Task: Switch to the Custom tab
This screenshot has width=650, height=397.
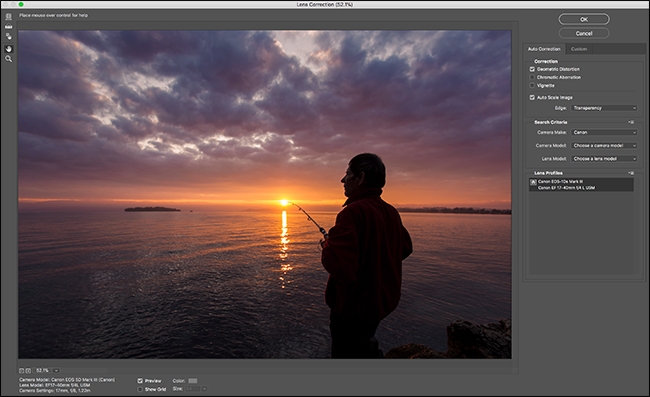Action: pos(579,49)
